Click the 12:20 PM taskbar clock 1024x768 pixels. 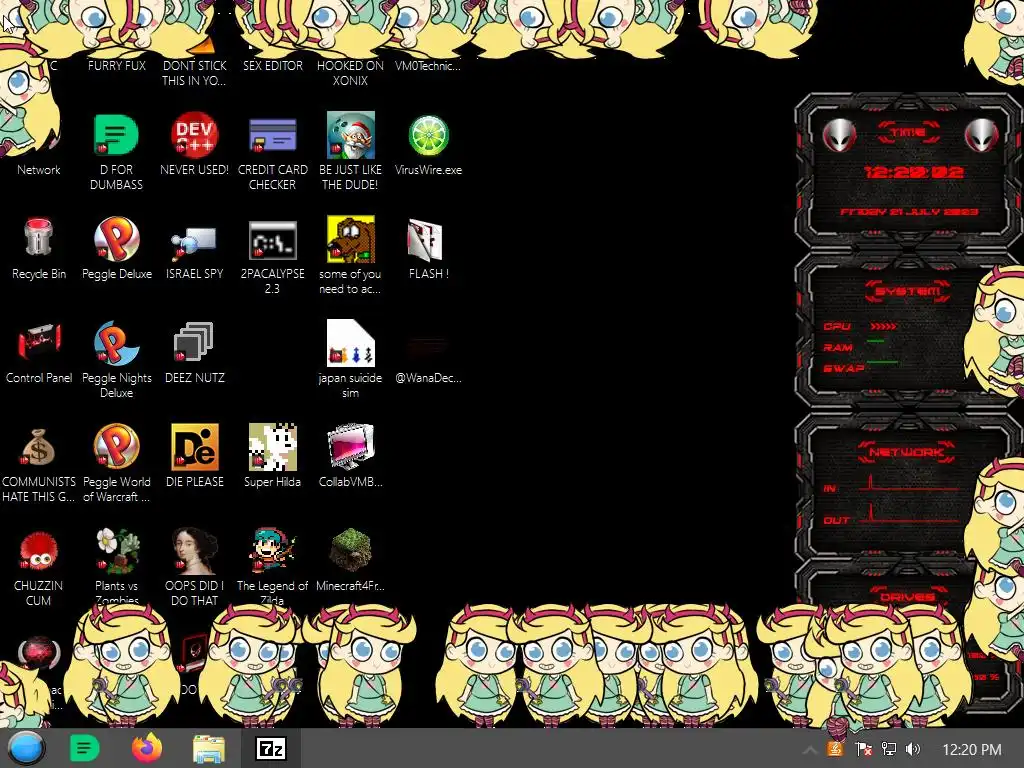pos(972,750)
